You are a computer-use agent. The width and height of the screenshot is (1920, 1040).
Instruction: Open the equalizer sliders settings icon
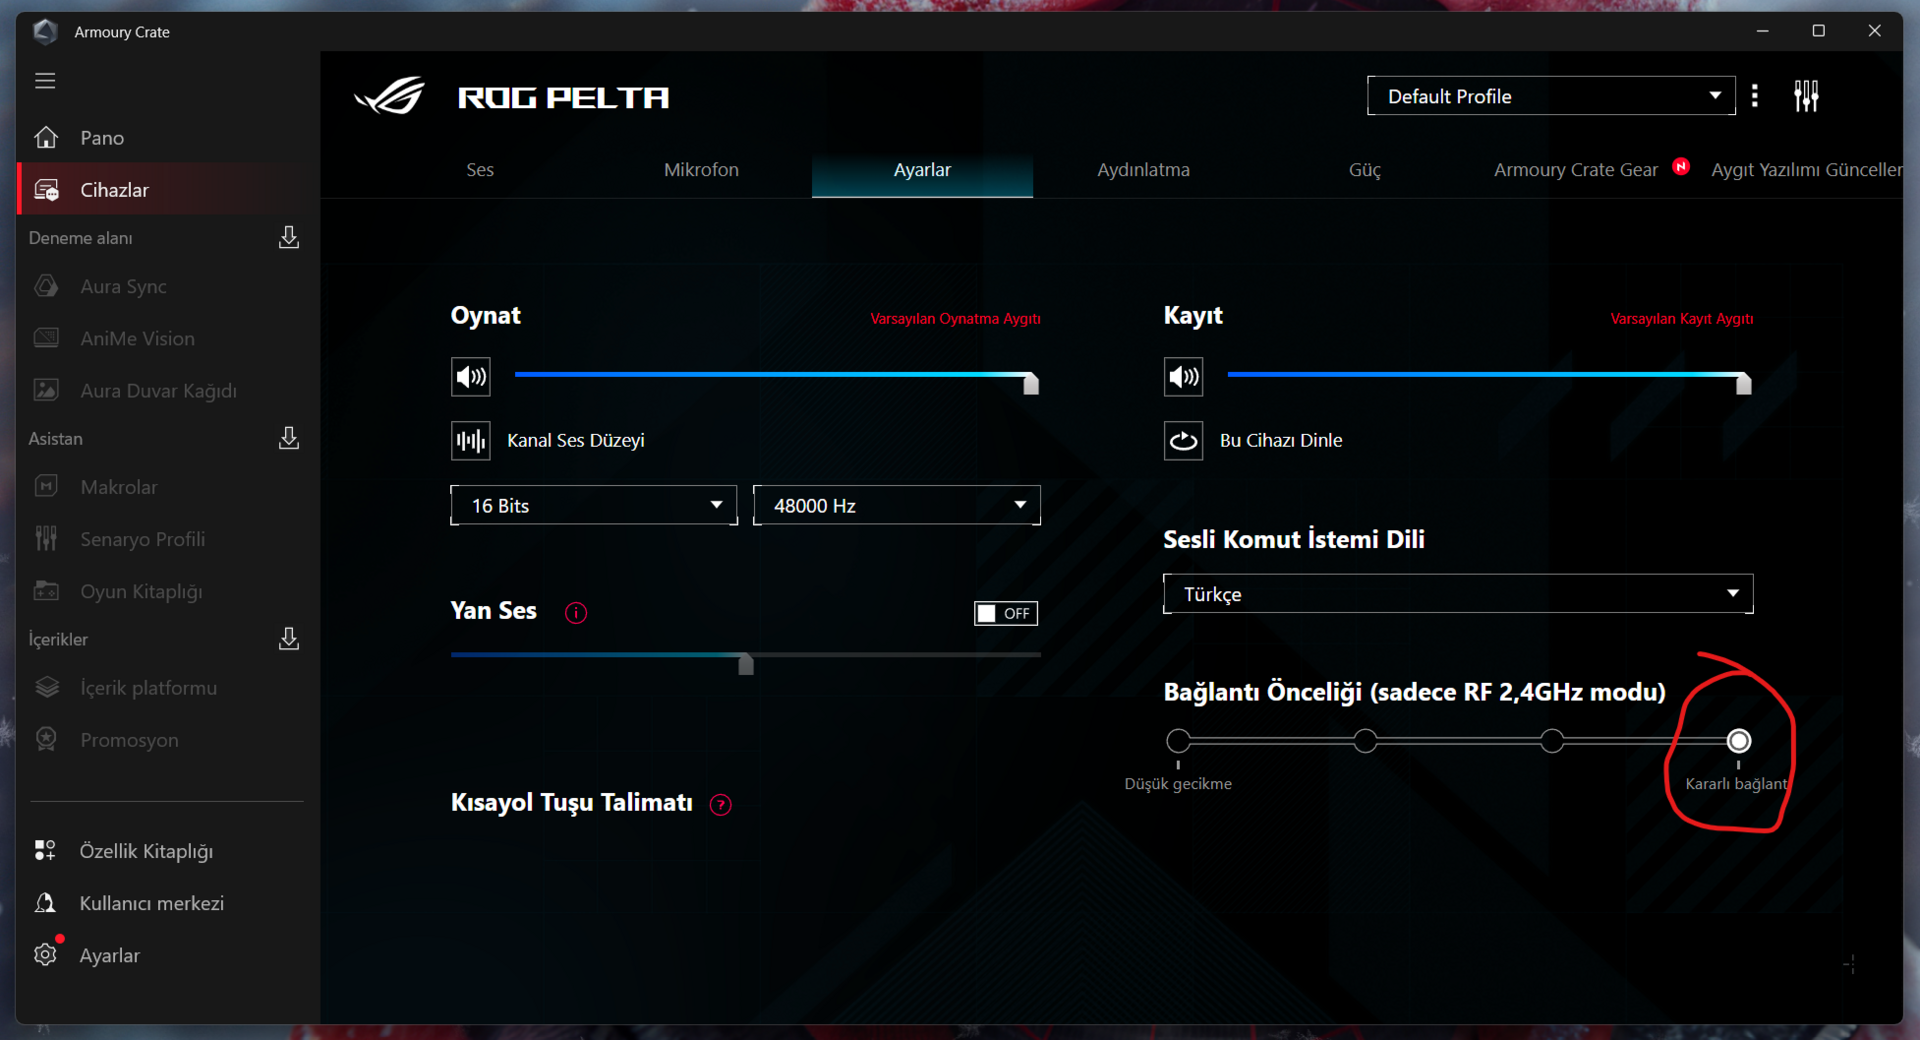click(1806, 96)
